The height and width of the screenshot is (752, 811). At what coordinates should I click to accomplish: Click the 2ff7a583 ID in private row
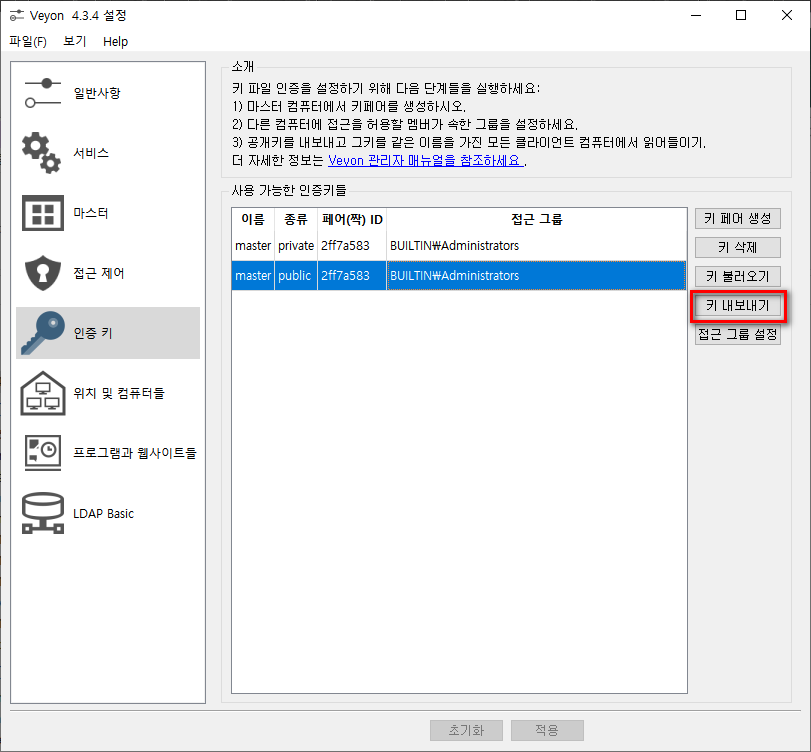point(345,246)
